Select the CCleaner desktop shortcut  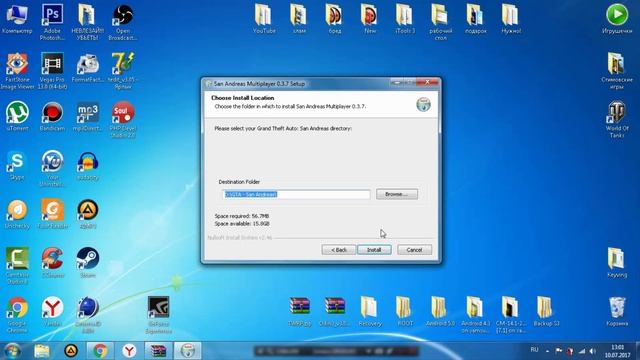pos(52,262)
